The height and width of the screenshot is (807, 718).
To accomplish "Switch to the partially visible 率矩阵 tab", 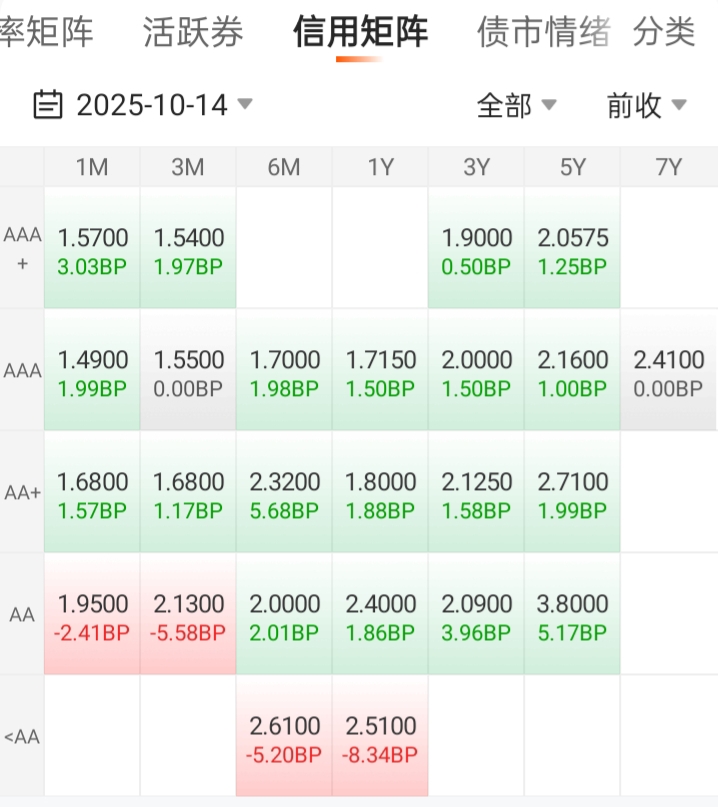I will [46, 32].
